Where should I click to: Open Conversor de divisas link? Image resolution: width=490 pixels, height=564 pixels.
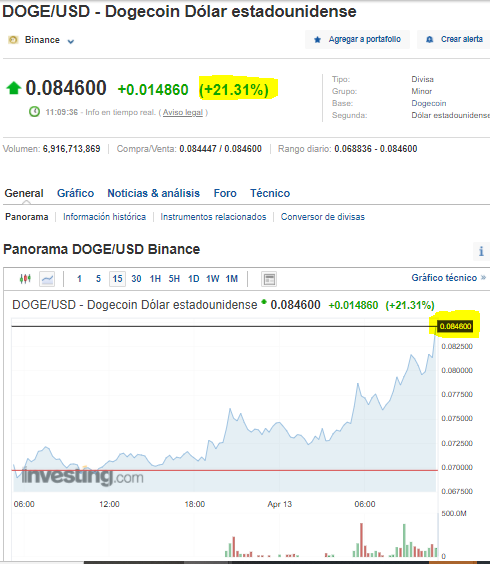coord(323,217)
